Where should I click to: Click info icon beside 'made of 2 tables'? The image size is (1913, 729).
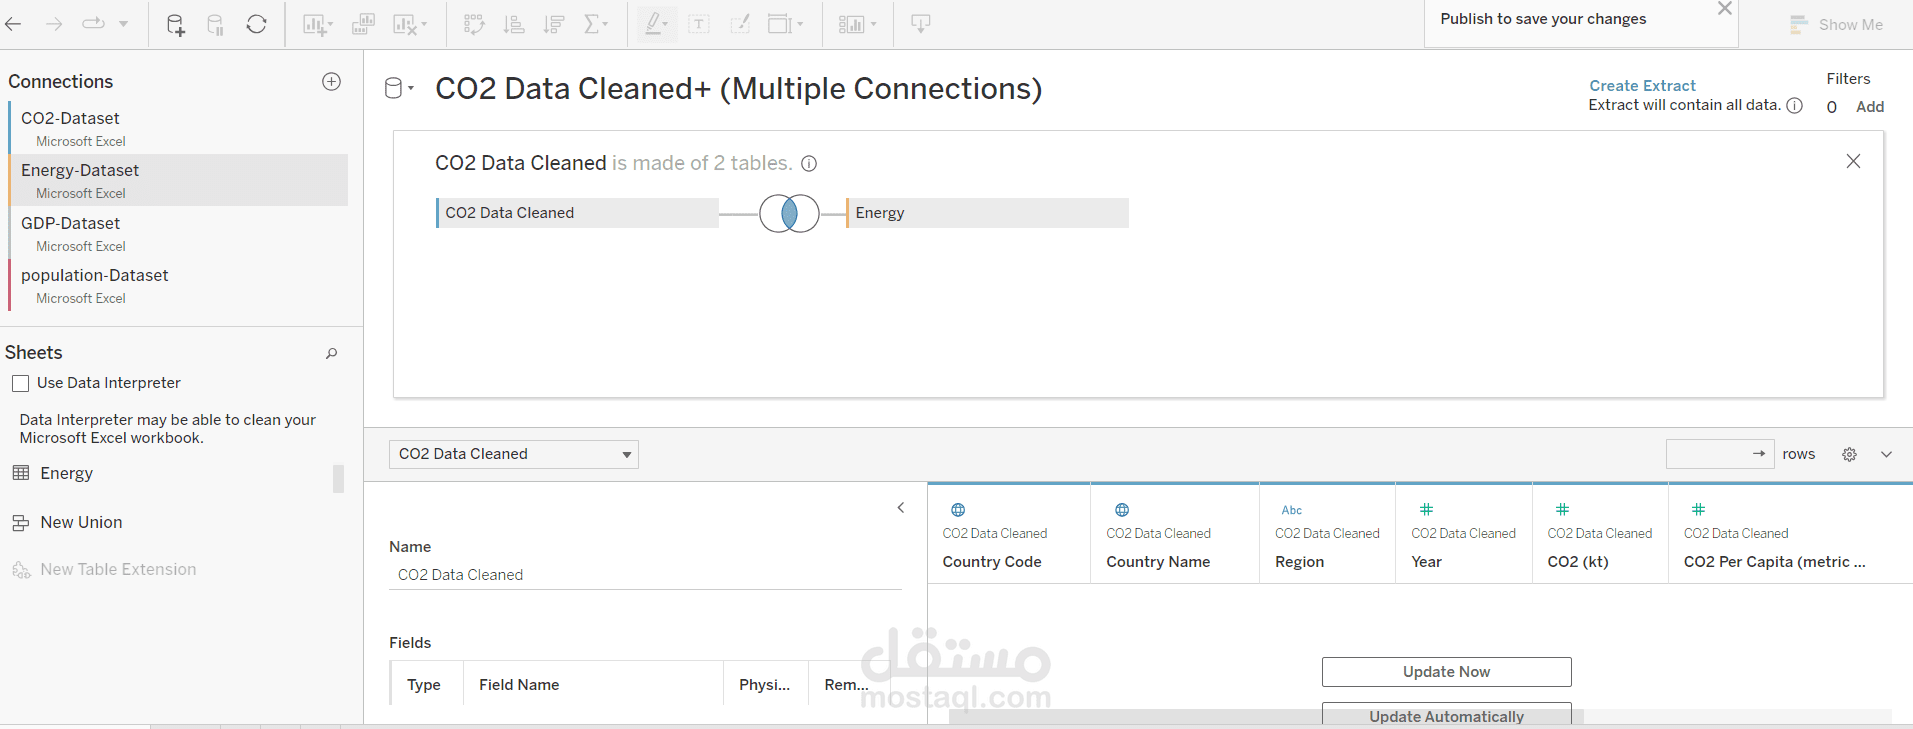[809, 163]
